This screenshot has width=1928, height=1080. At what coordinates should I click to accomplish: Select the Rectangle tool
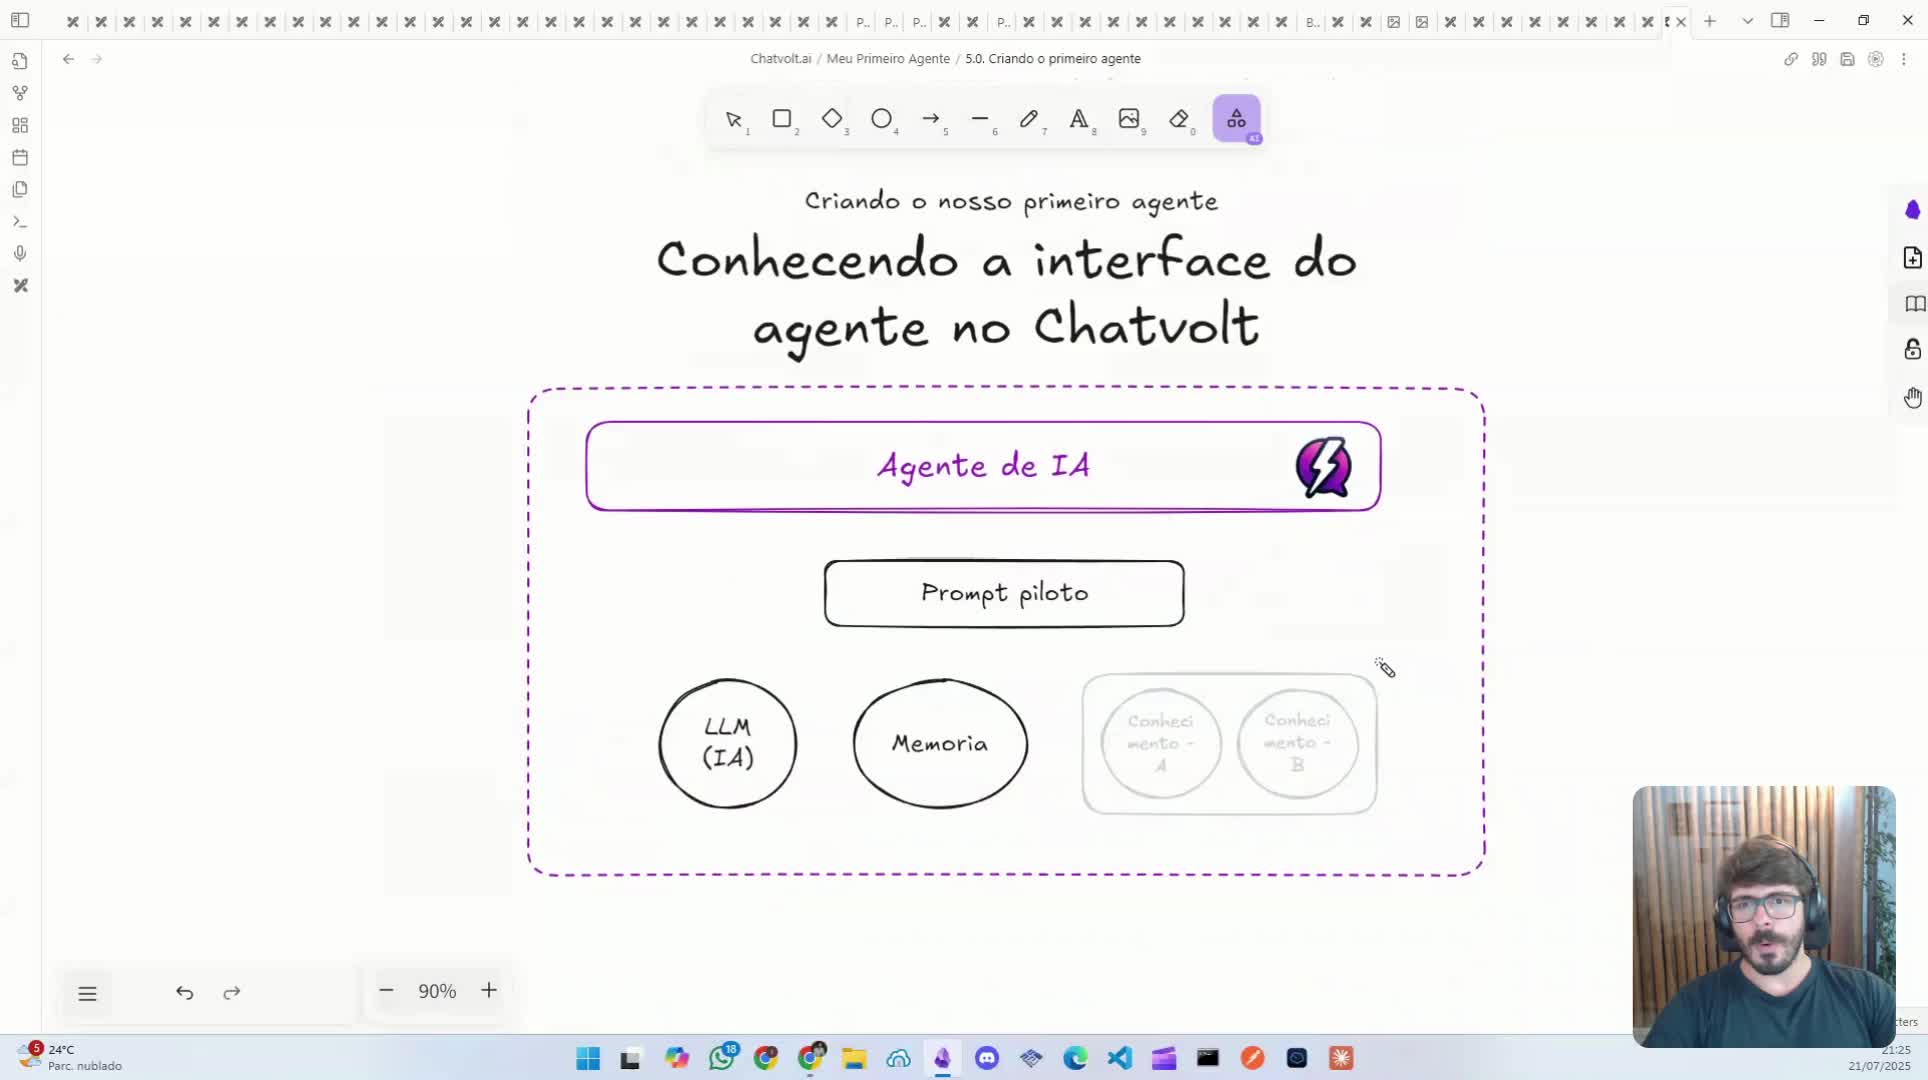tap(784, 120)
